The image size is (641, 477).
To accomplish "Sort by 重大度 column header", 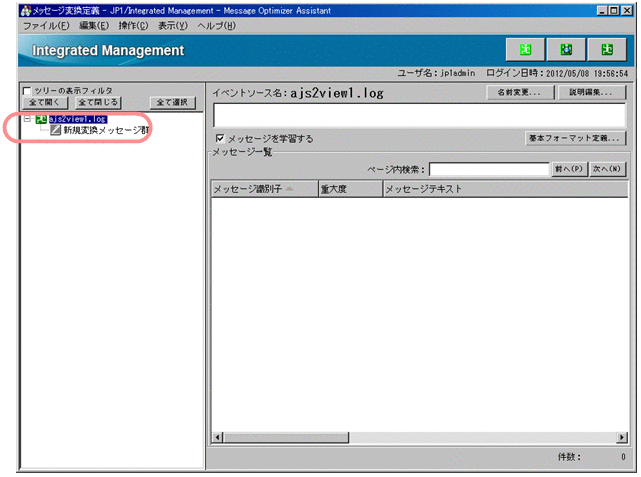I will point(350,189).
